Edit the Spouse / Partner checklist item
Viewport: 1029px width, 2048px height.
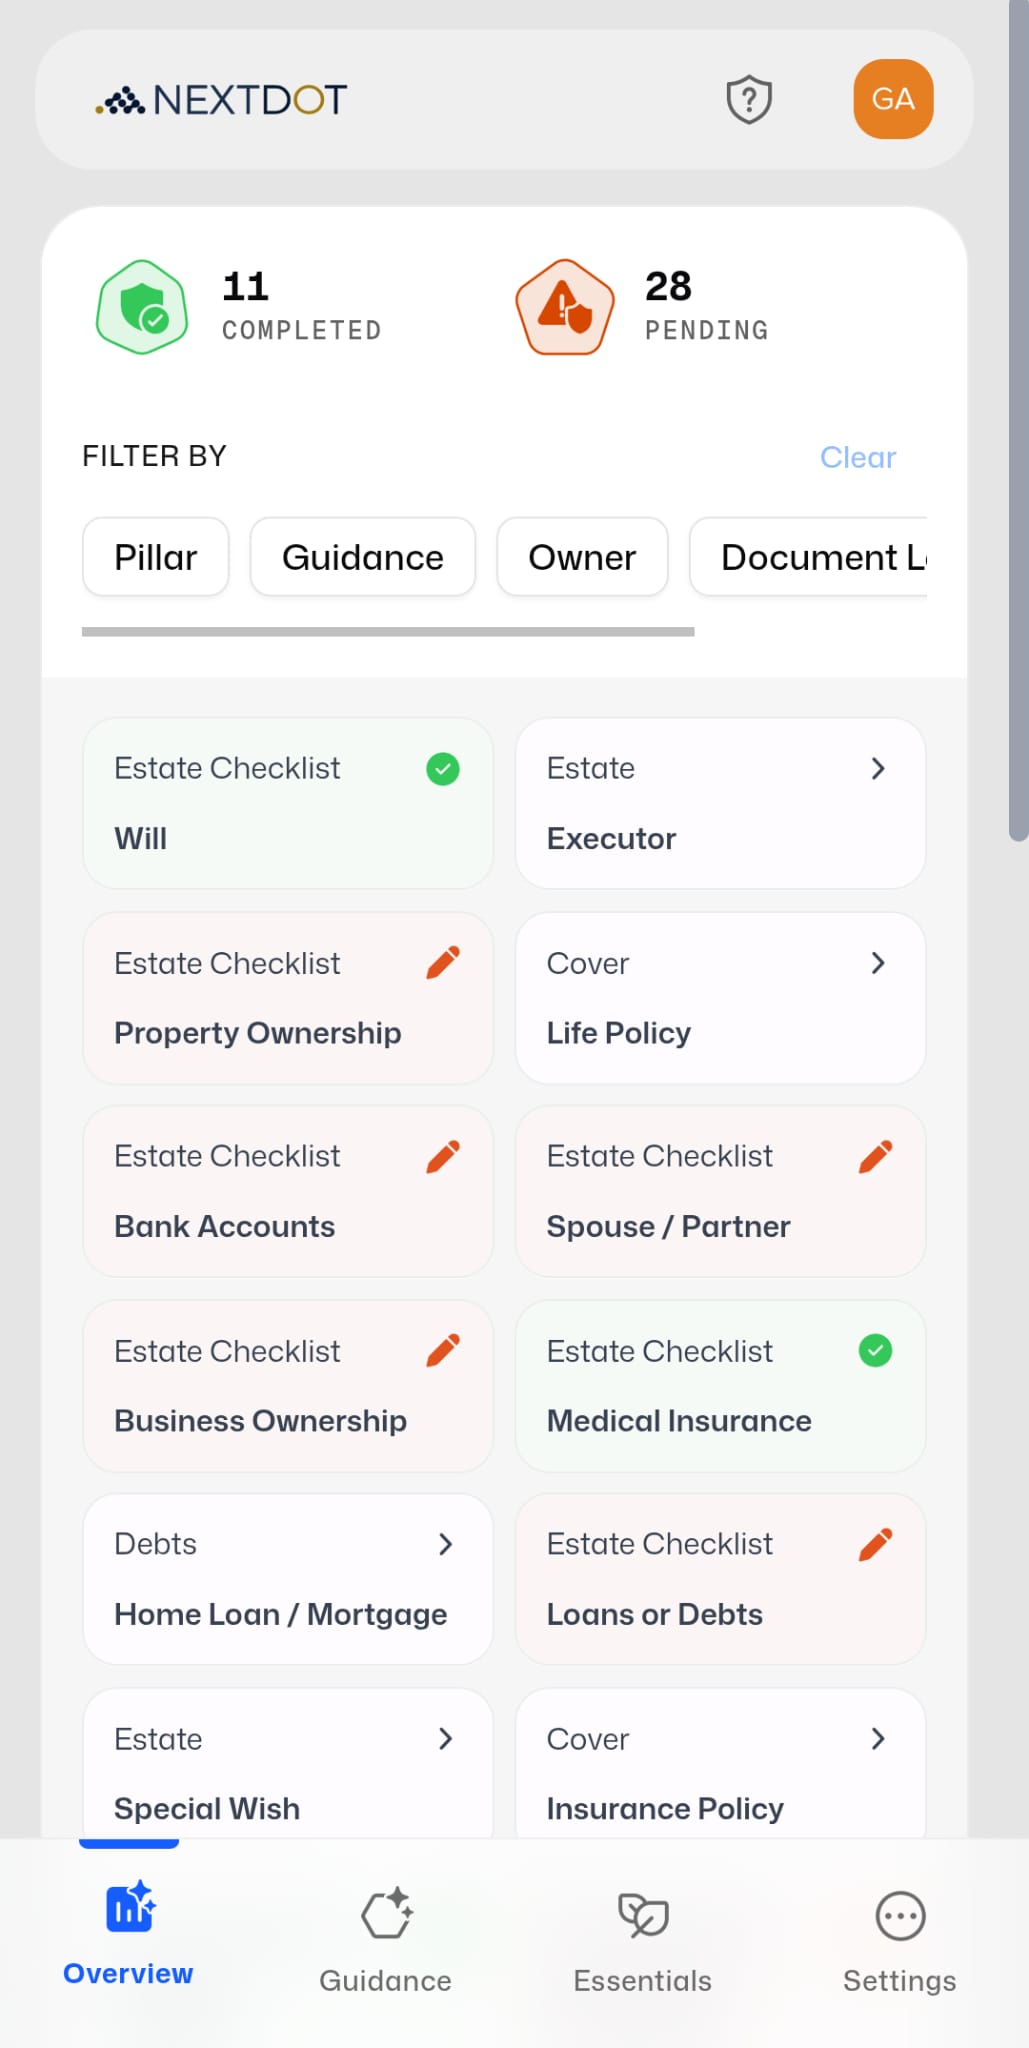(x=875, y=1155)
